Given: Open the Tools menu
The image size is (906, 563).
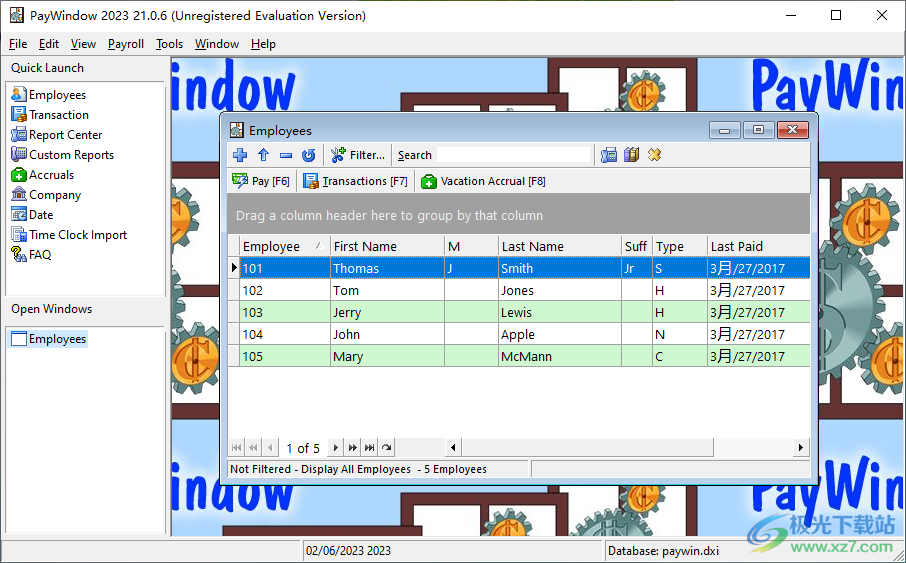Looking at the screenshot, I should point(169,44).
